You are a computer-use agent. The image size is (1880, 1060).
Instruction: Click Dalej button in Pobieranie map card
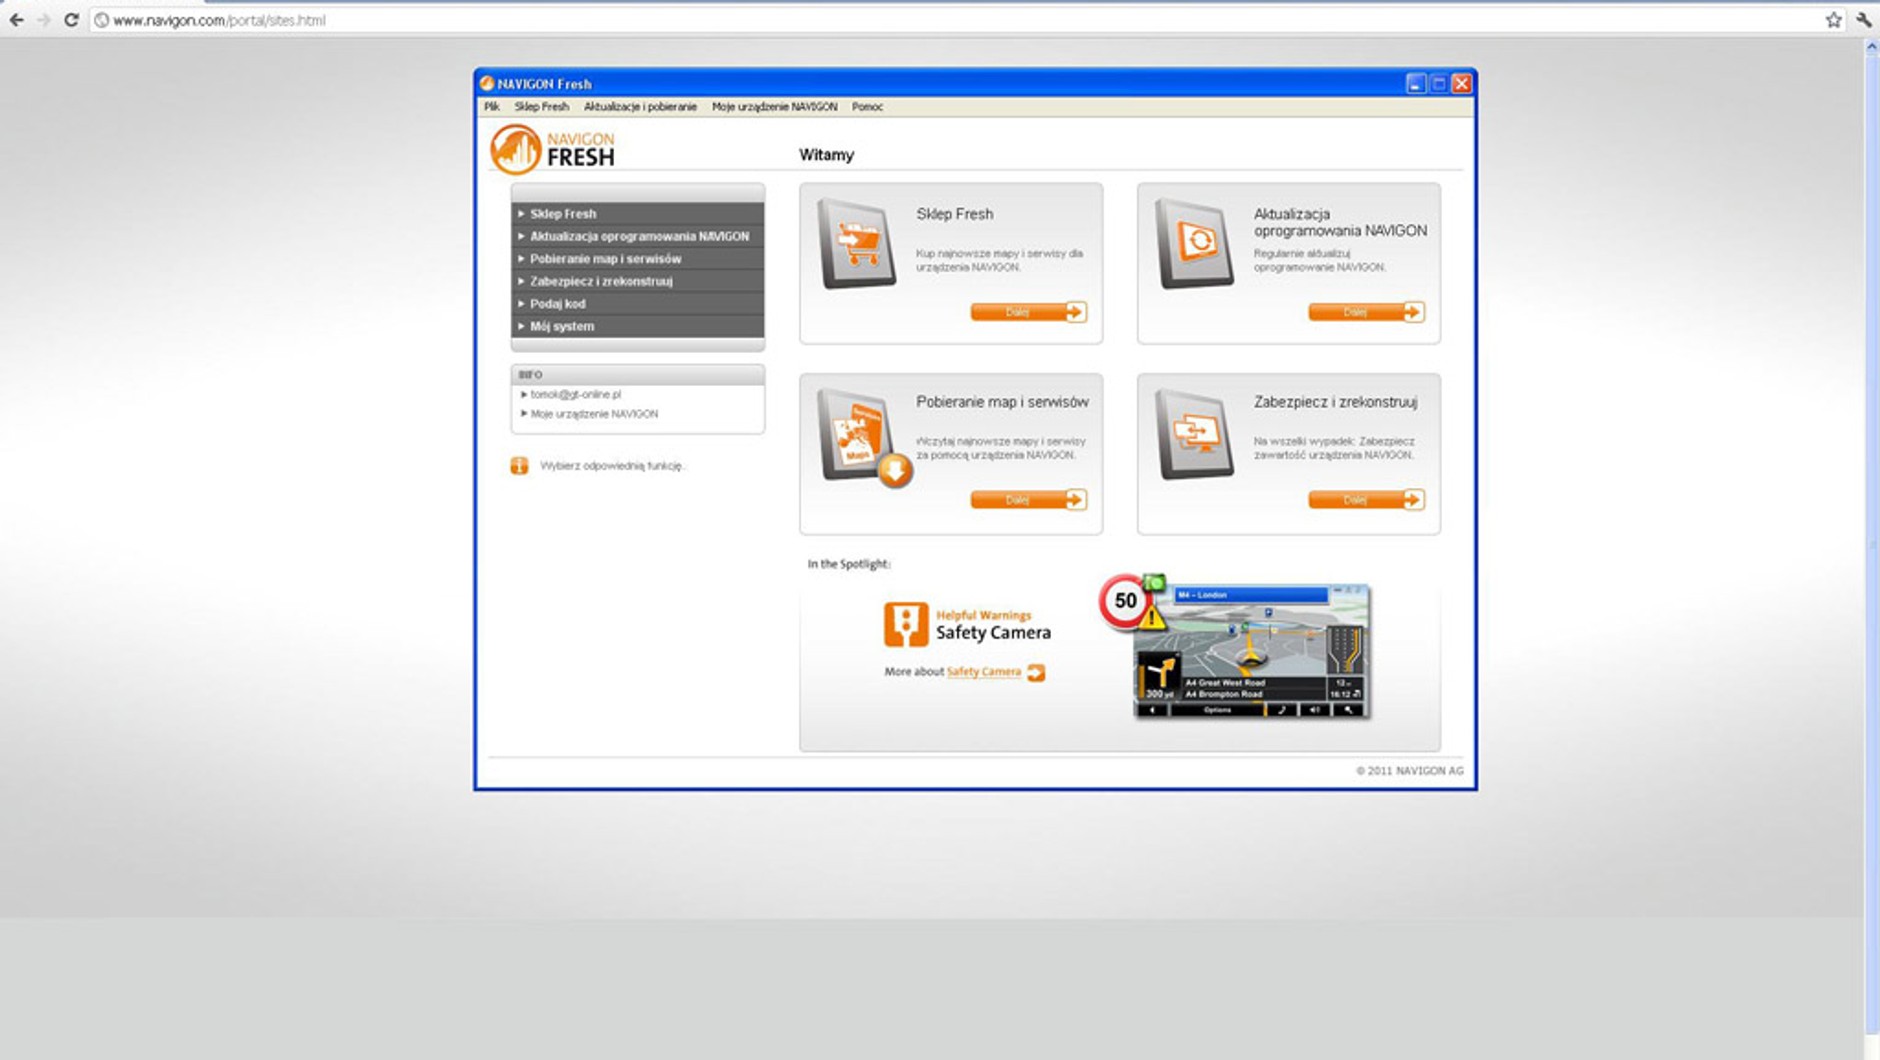tap(1029, 500)
